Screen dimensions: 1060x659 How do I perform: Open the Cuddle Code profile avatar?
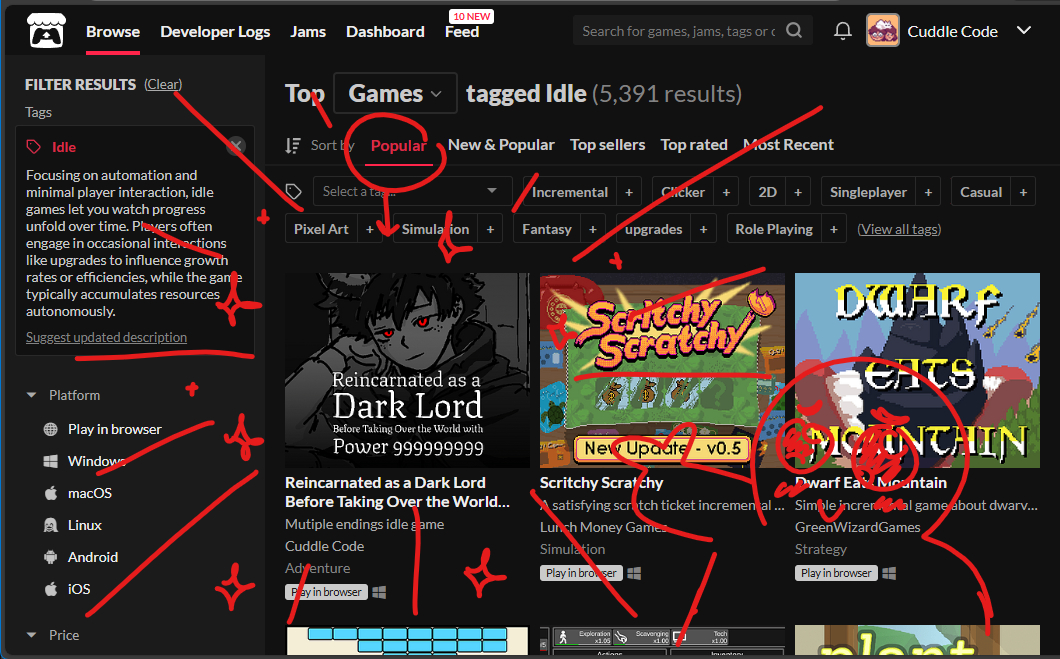(x=882, y=31)
